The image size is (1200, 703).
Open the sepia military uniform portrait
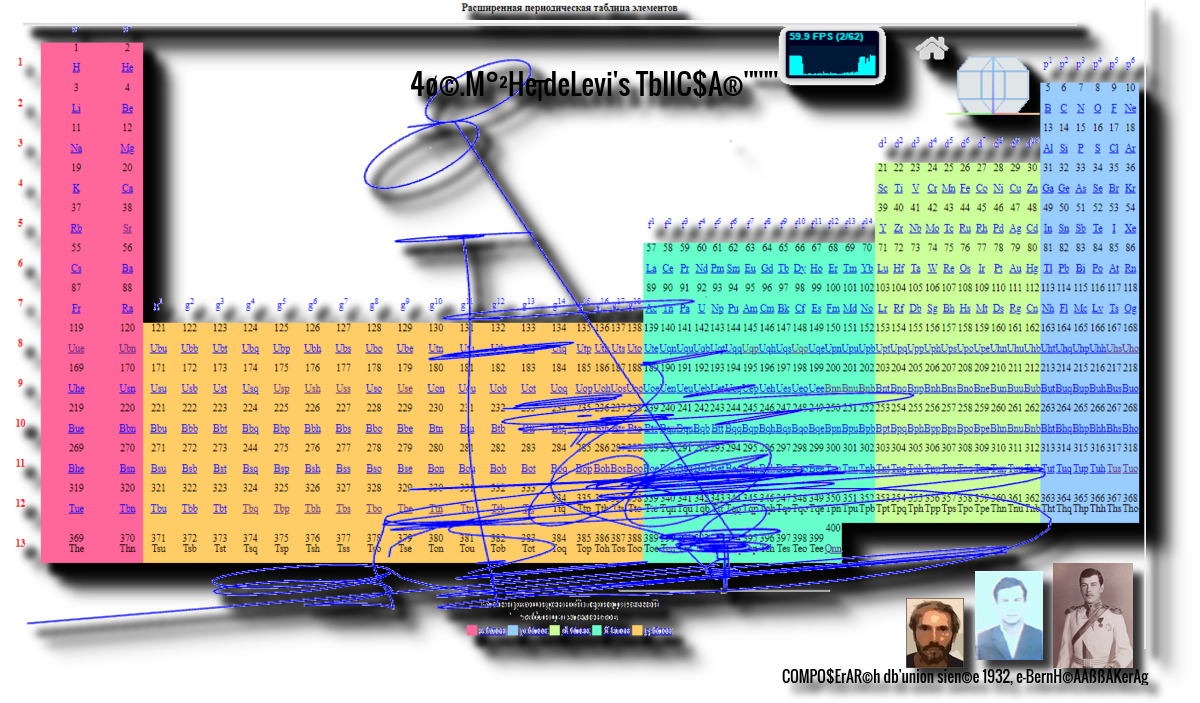pyautogui.click(x=1092, y=615)
